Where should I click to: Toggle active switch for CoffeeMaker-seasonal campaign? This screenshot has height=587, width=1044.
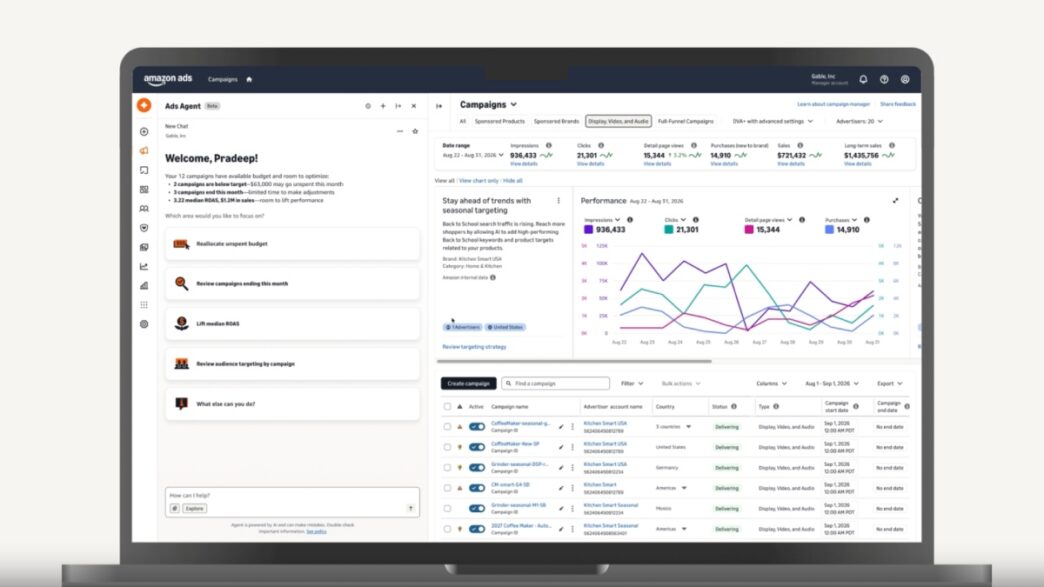coord(477,427)
